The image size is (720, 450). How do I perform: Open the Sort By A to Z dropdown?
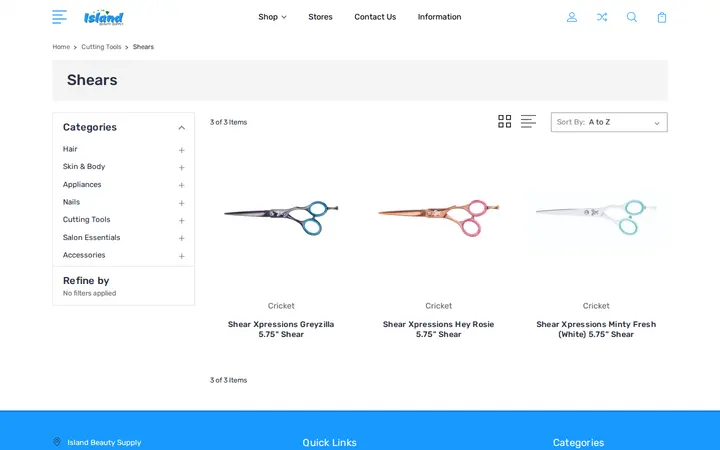609,122
